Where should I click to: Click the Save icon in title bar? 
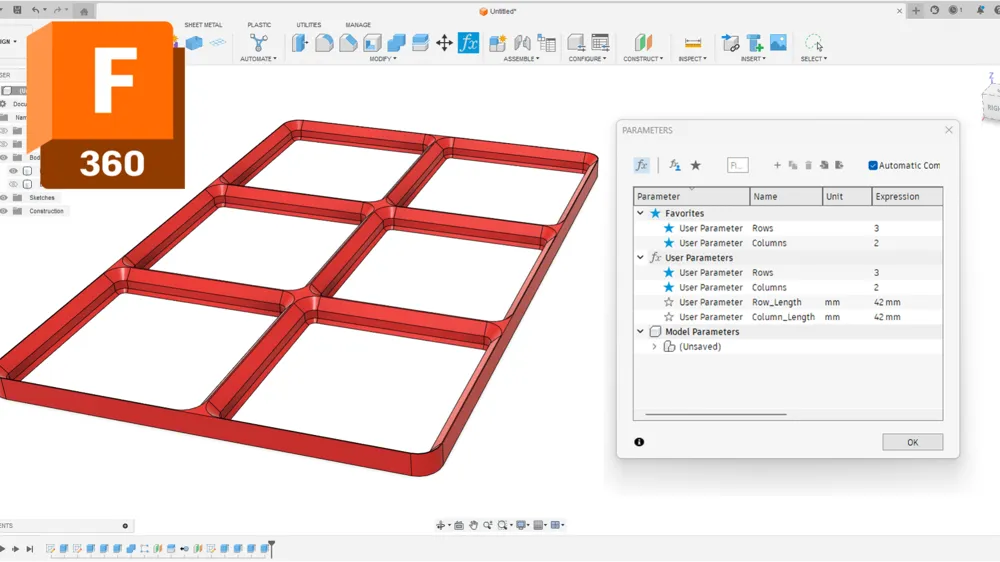tap(17, 10)
